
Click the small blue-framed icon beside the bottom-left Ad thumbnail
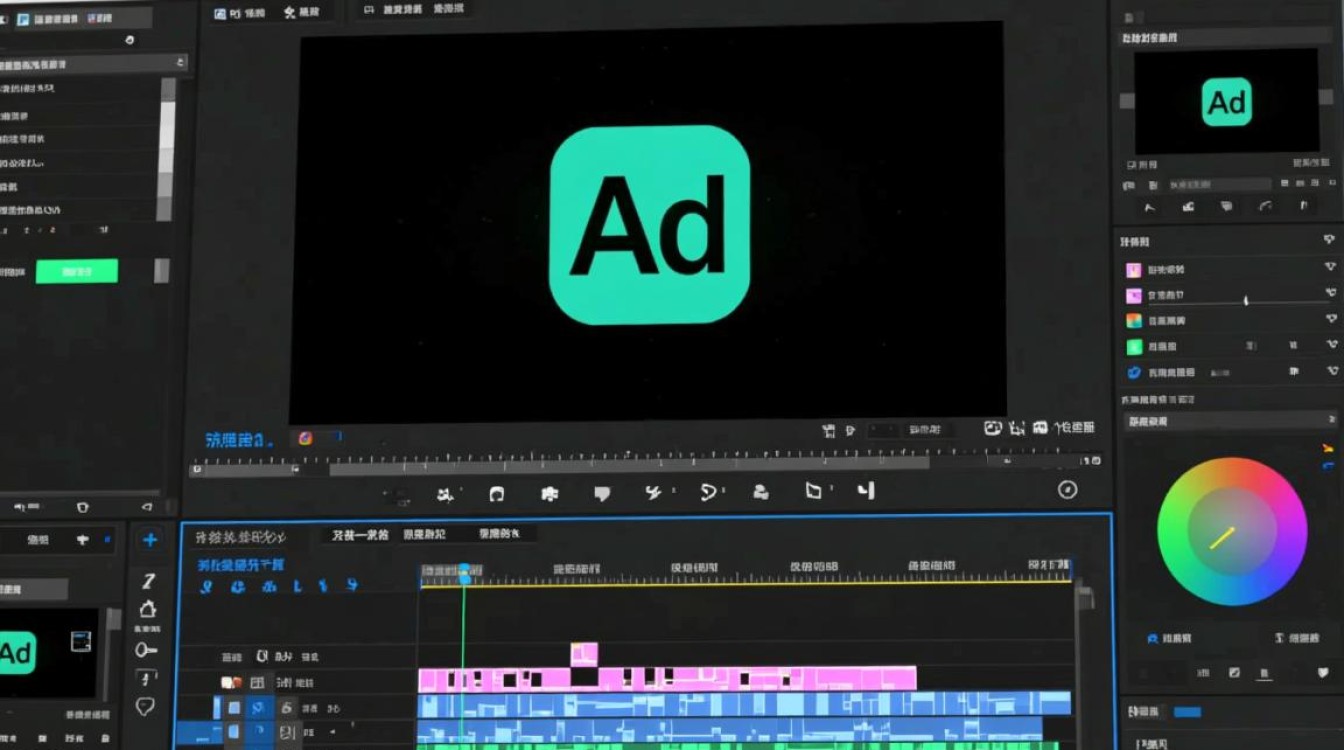pos(80,643)
